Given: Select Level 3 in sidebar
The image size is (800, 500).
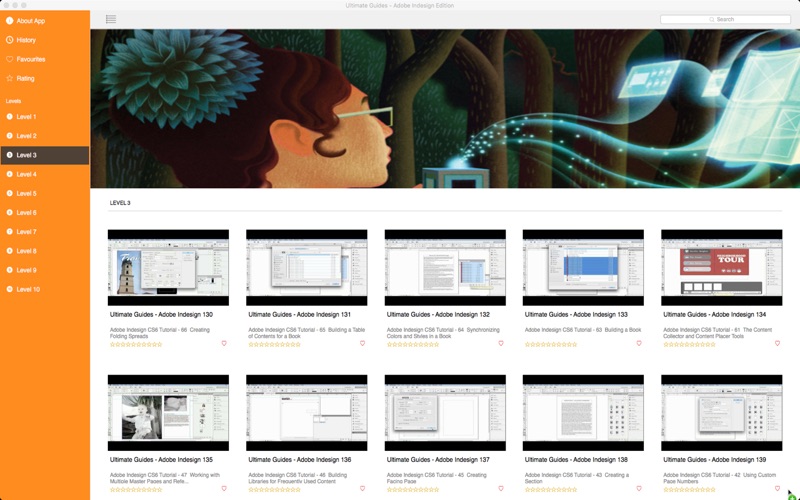Looking at the screenshot, I should point(45,155).
